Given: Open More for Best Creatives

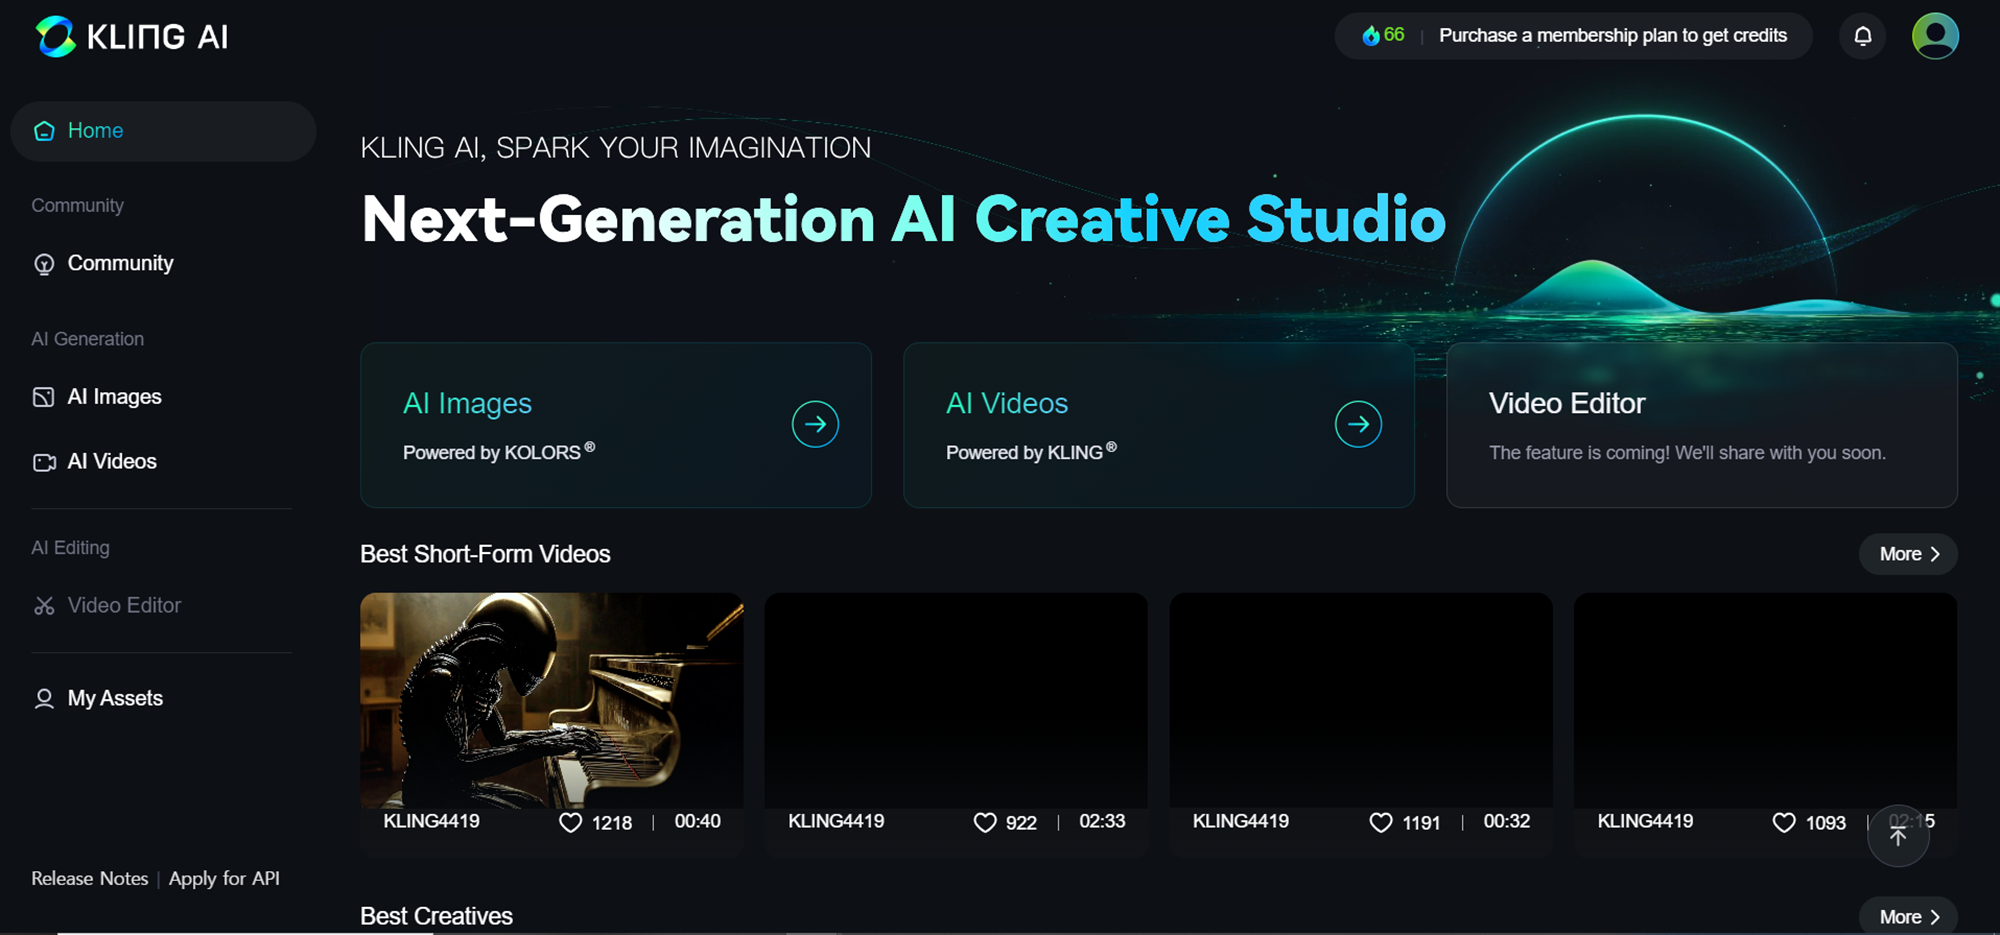Looking at the screenshot, I should point(1908,916).
